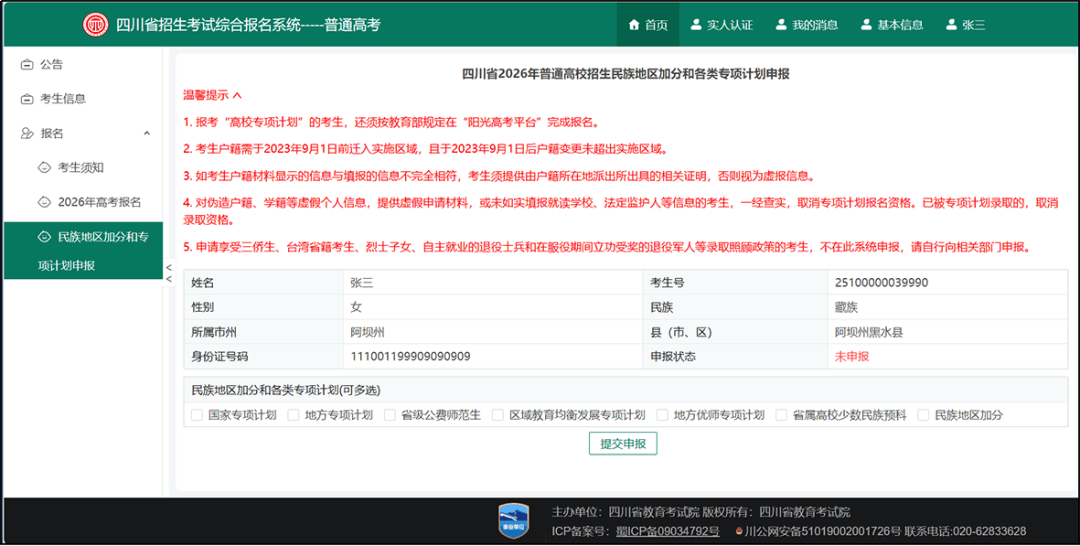The height and width of the screenshot is (546, 1080).
Task: Click tip 3 about 派出所出具的相关证明
Action: (499, 176)
